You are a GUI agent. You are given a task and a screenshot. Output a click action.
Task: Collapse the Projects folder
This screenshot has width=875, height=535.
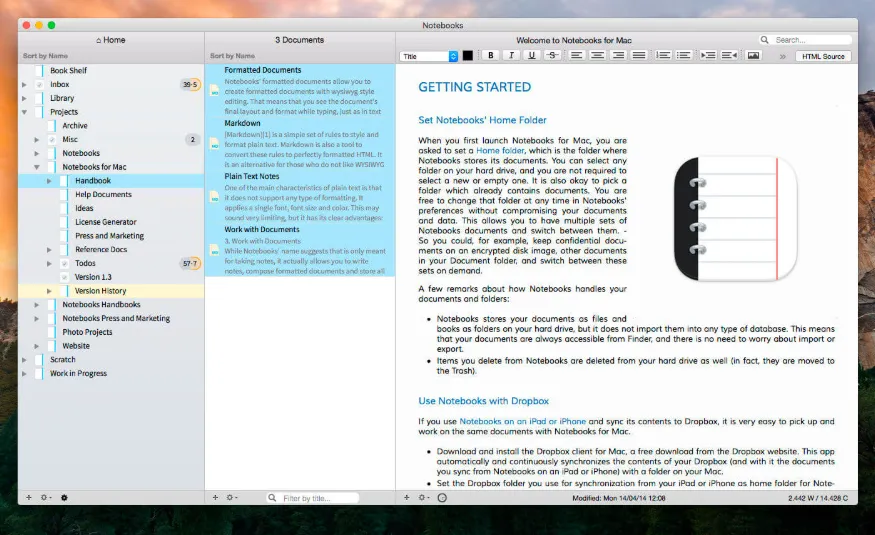(x=24, y=112)
